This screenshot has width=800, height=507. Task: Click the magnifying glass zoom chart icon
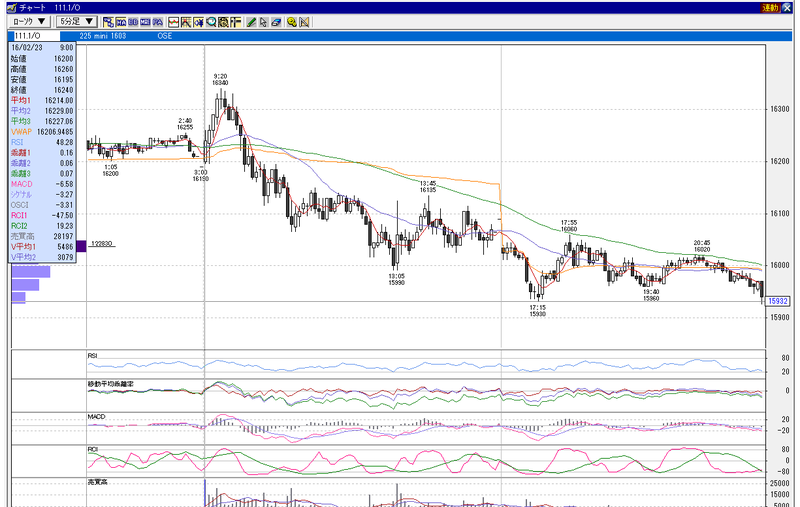pyautogui.click(x=211, y=22)
